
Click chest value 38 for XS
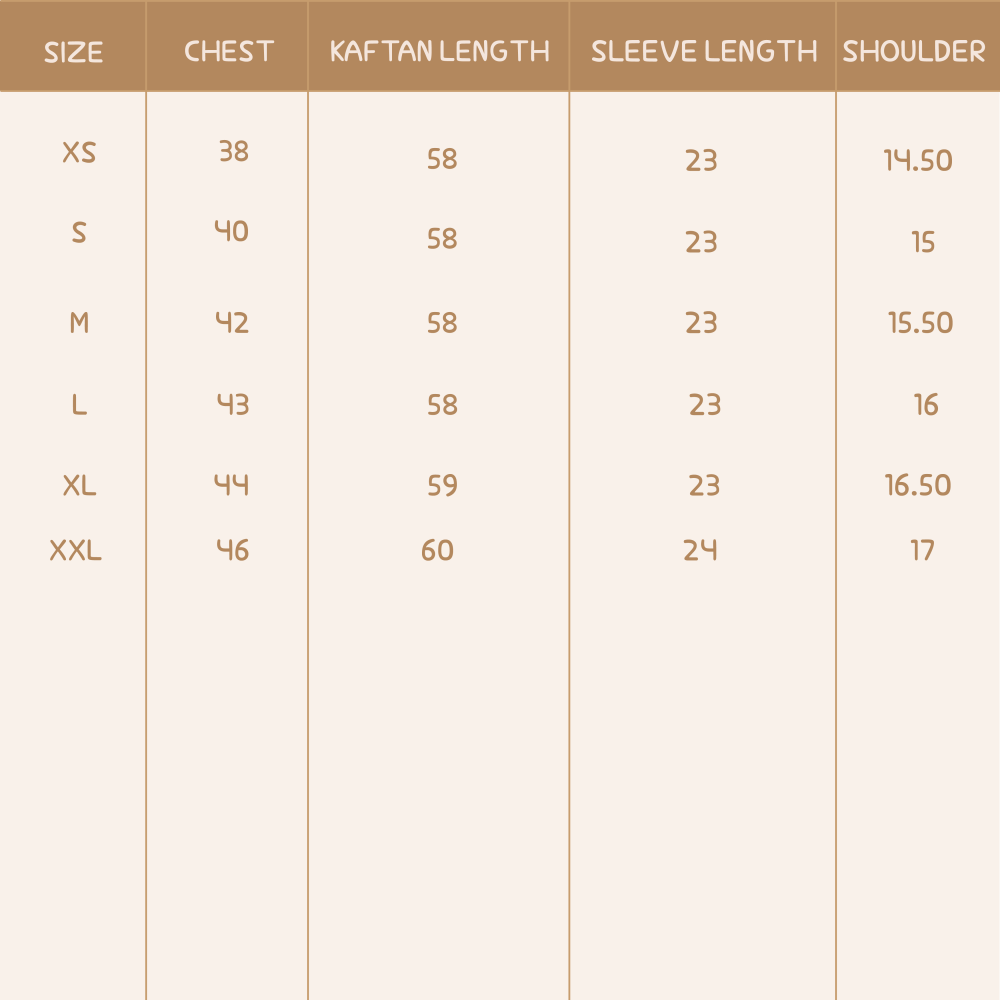tap(234, 152)
